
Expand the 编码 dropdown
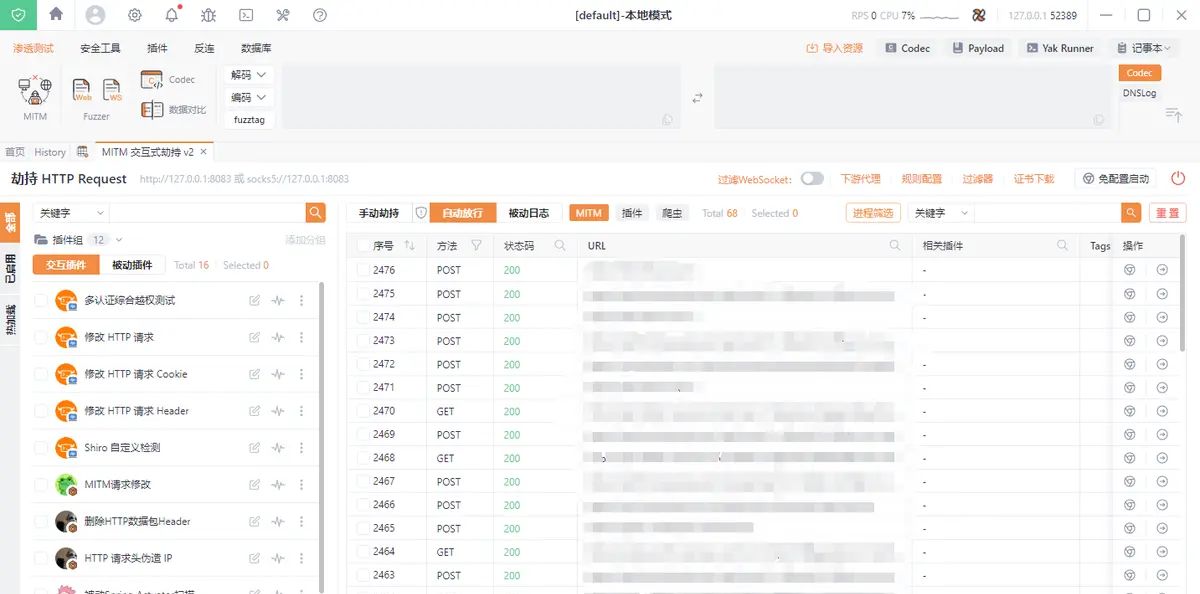(249, 98)
